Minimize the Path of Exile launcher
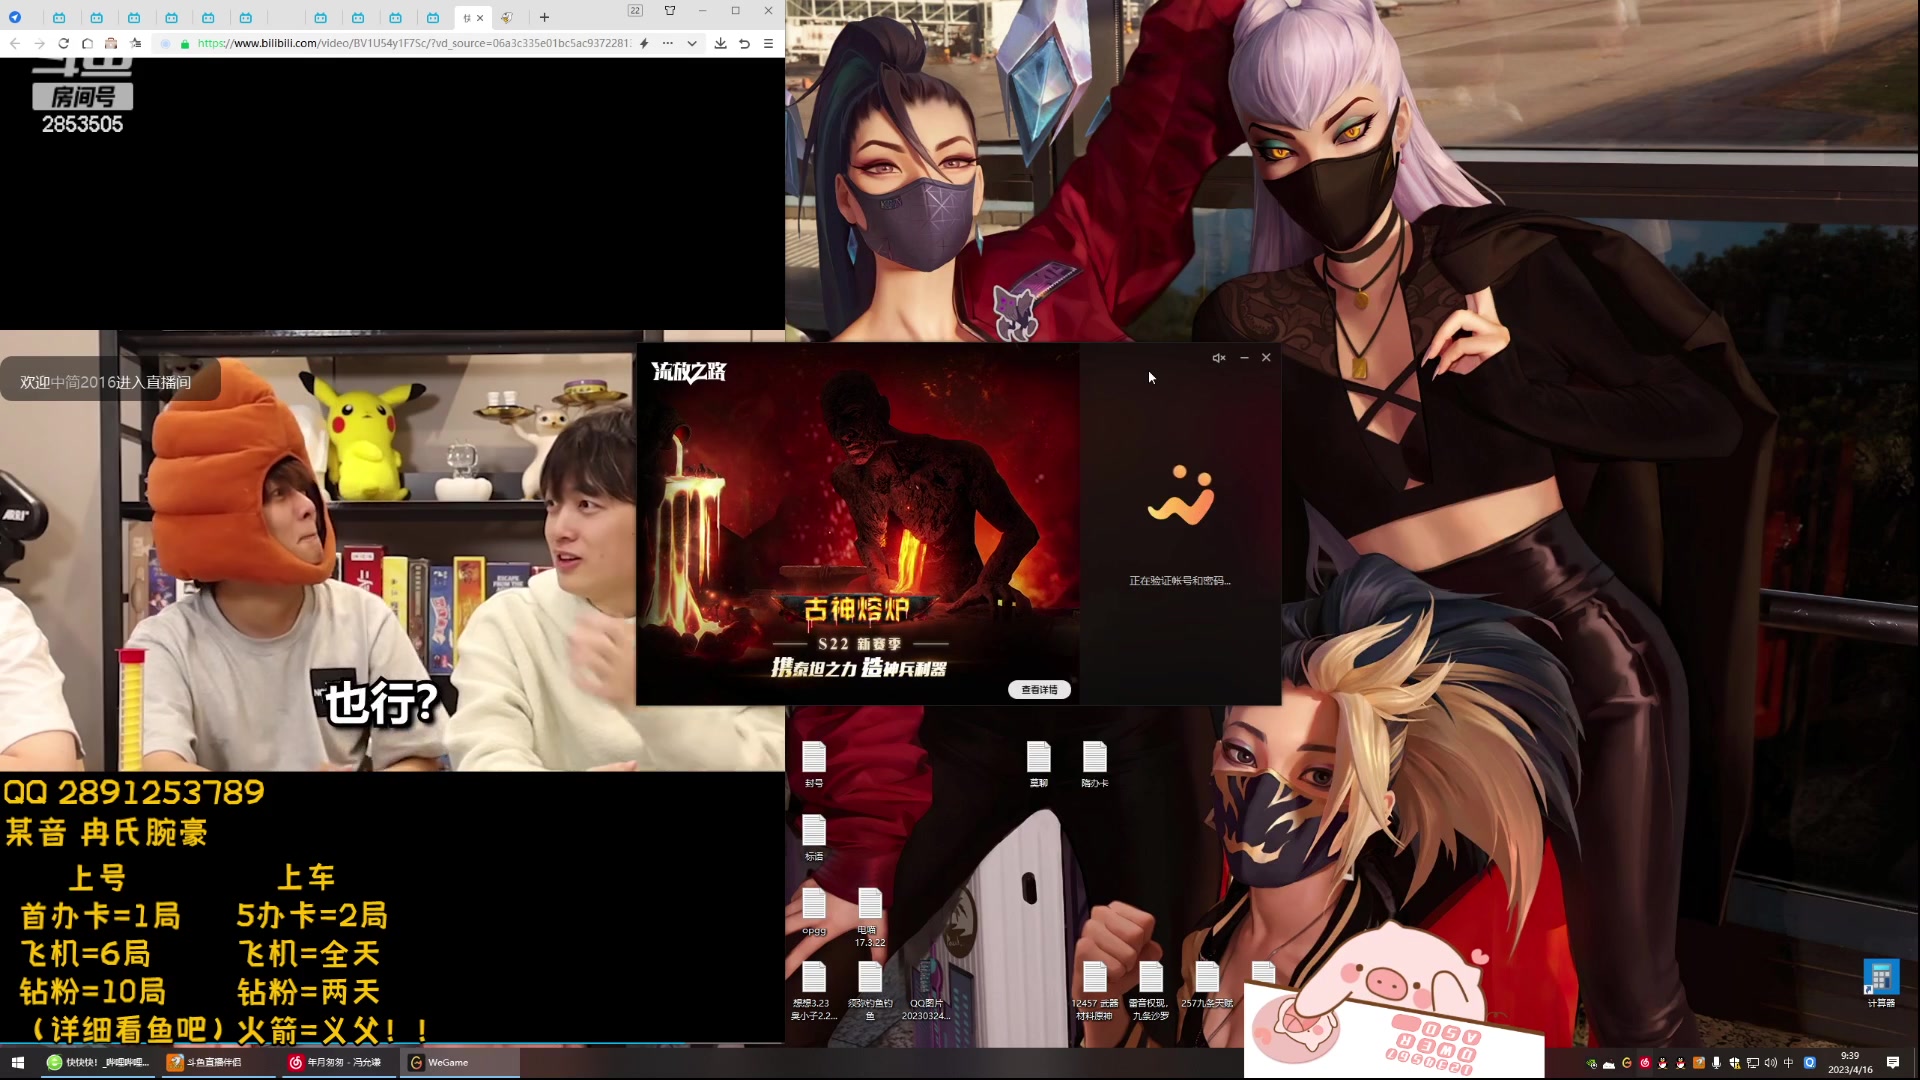The image size is (1920, 1080). [1244, 358]
